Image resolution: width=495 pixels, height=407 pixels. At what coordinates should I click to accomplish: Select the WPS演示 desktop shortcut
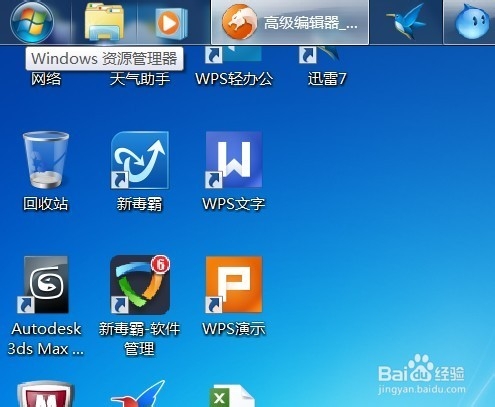(234, 285)
